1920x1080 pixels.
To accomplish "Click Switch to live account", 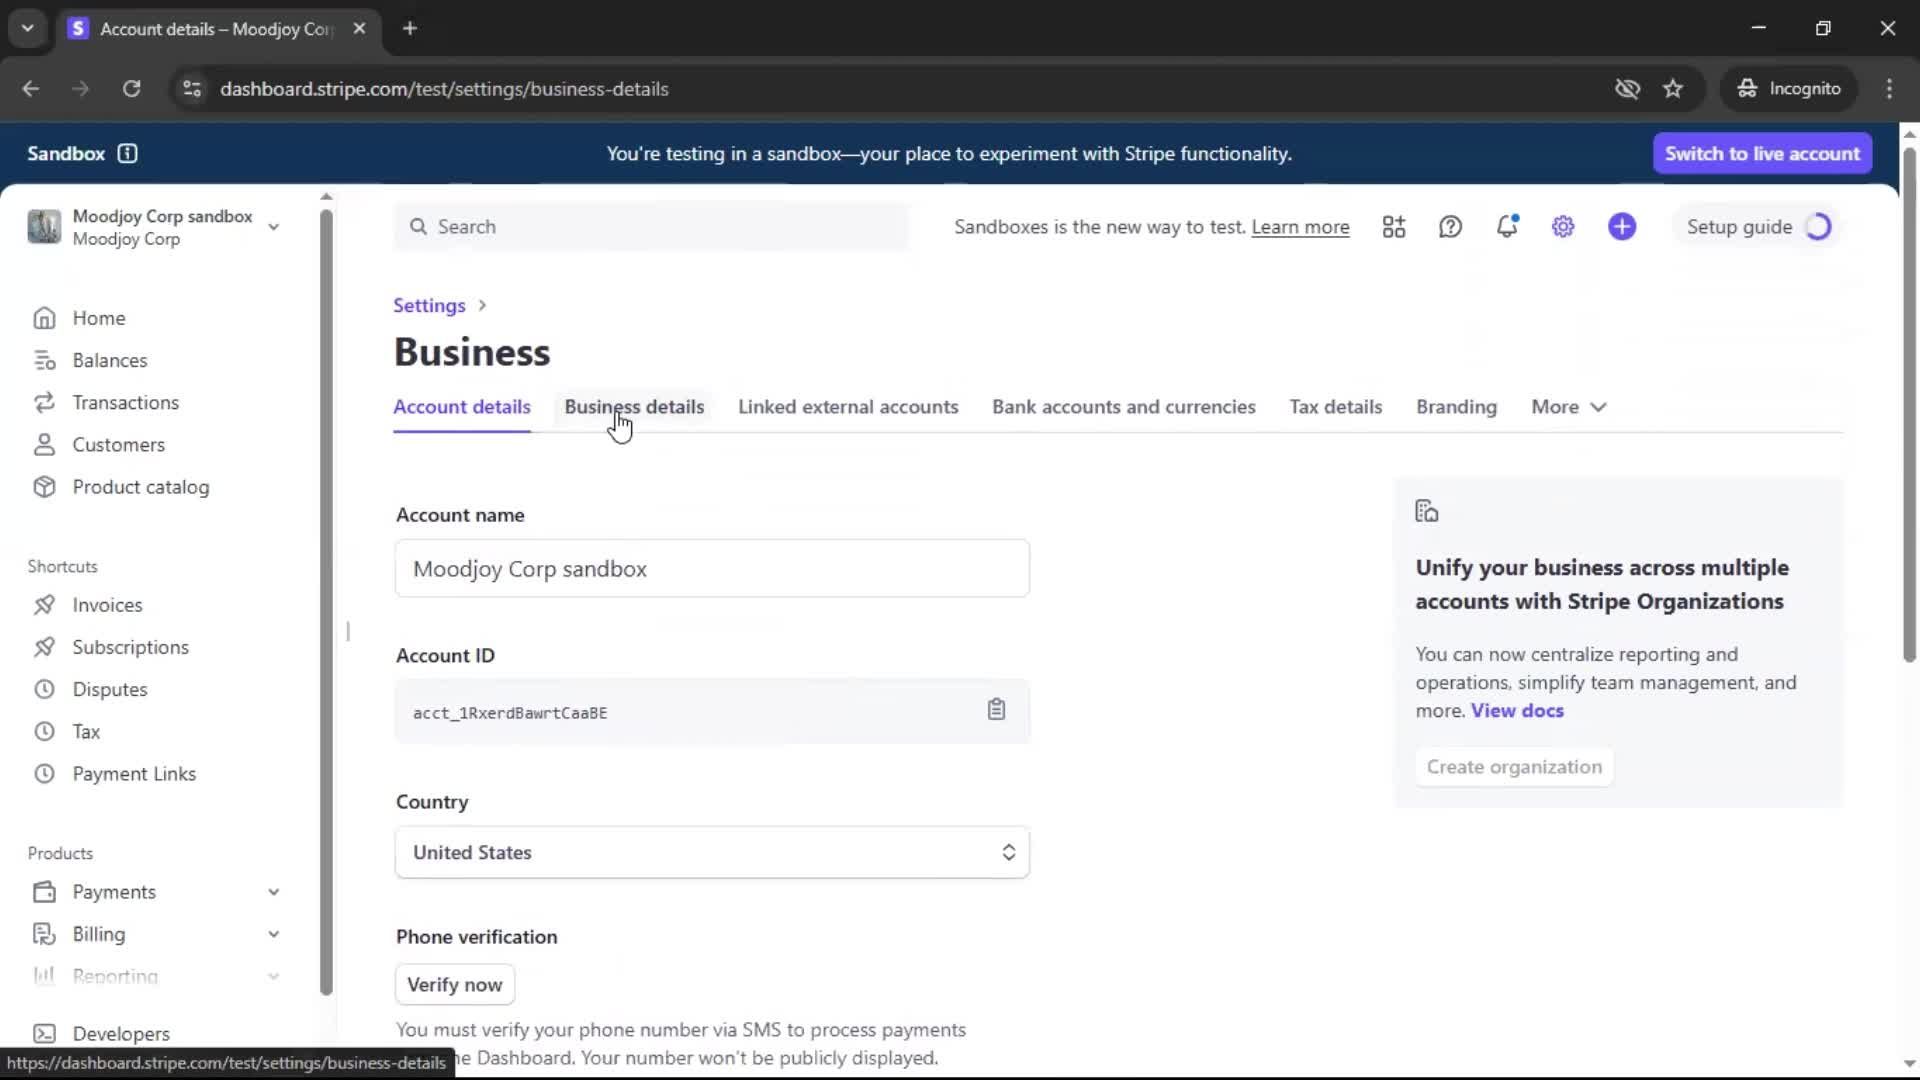I will click(x=1762, y=154).
